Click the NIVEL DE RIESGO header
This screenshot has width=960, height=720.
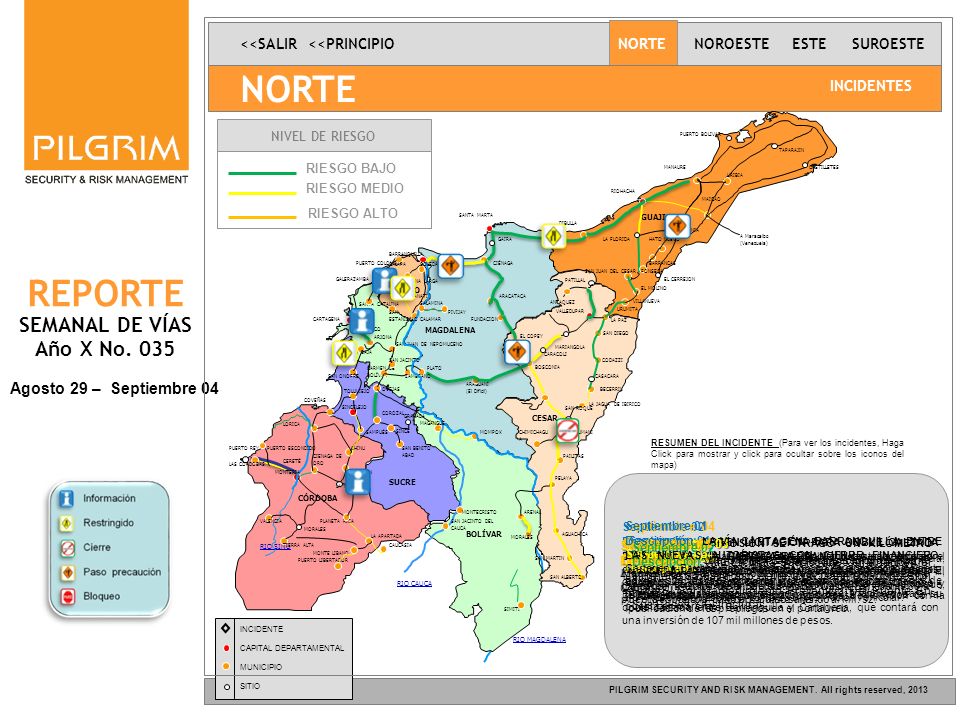pyautogui.click(x=324, y=136)
